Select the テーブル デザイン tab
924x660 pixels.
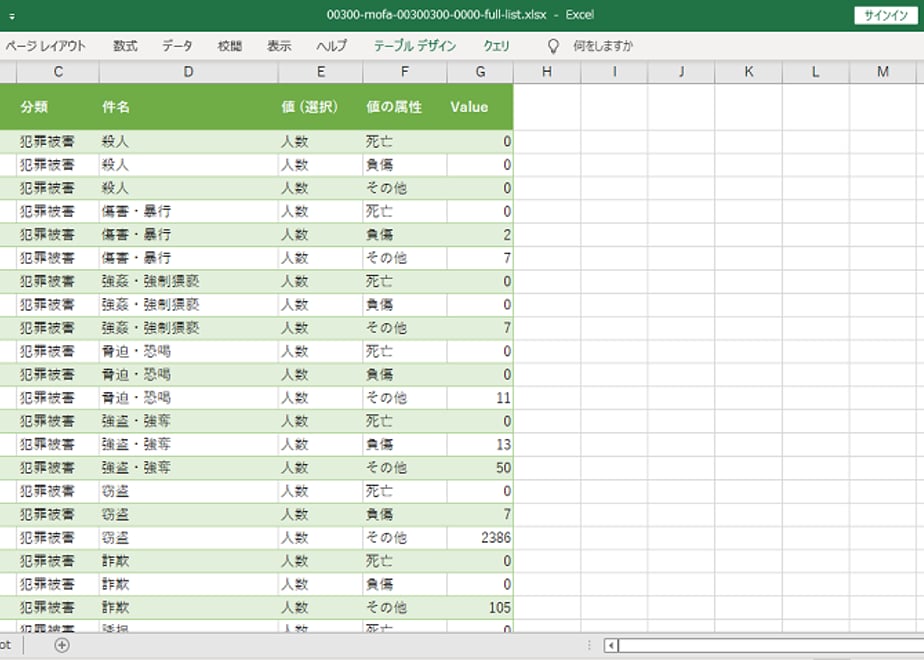[415, 46]
